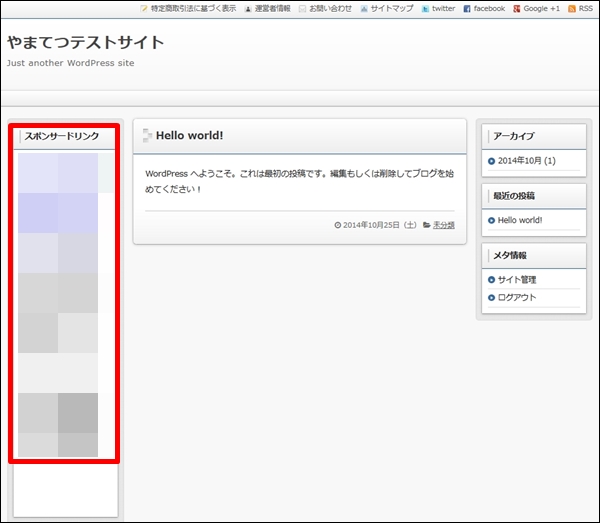Click the Google +1 icon
Viewport: 600px width, 523px height.
tap(517, 9)
